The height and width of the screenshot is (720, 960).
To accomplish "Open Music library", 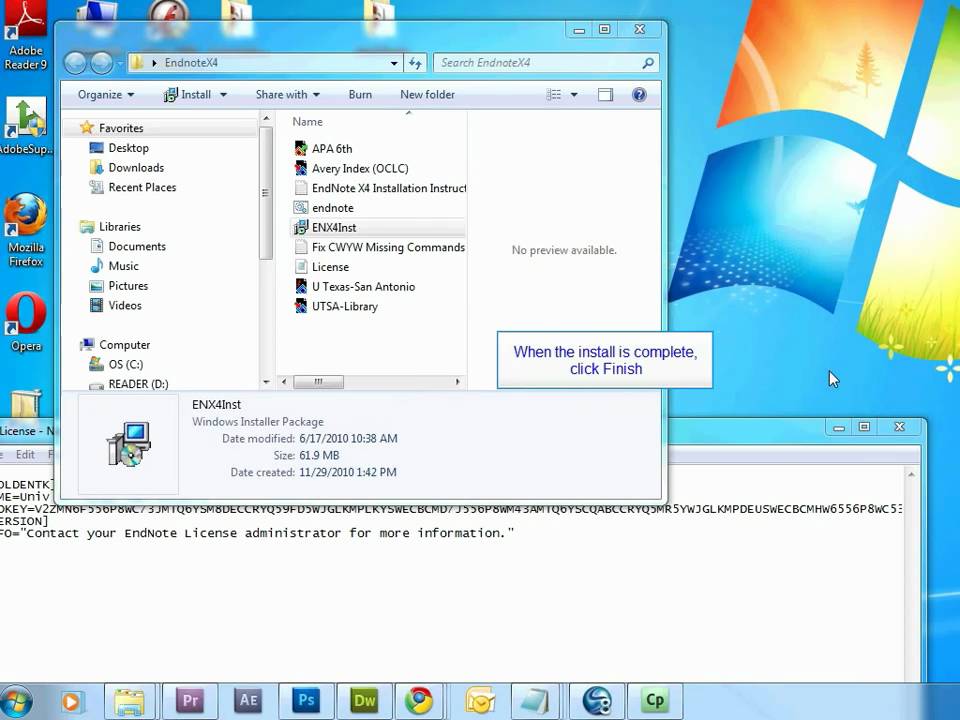I will pos(123,266).
